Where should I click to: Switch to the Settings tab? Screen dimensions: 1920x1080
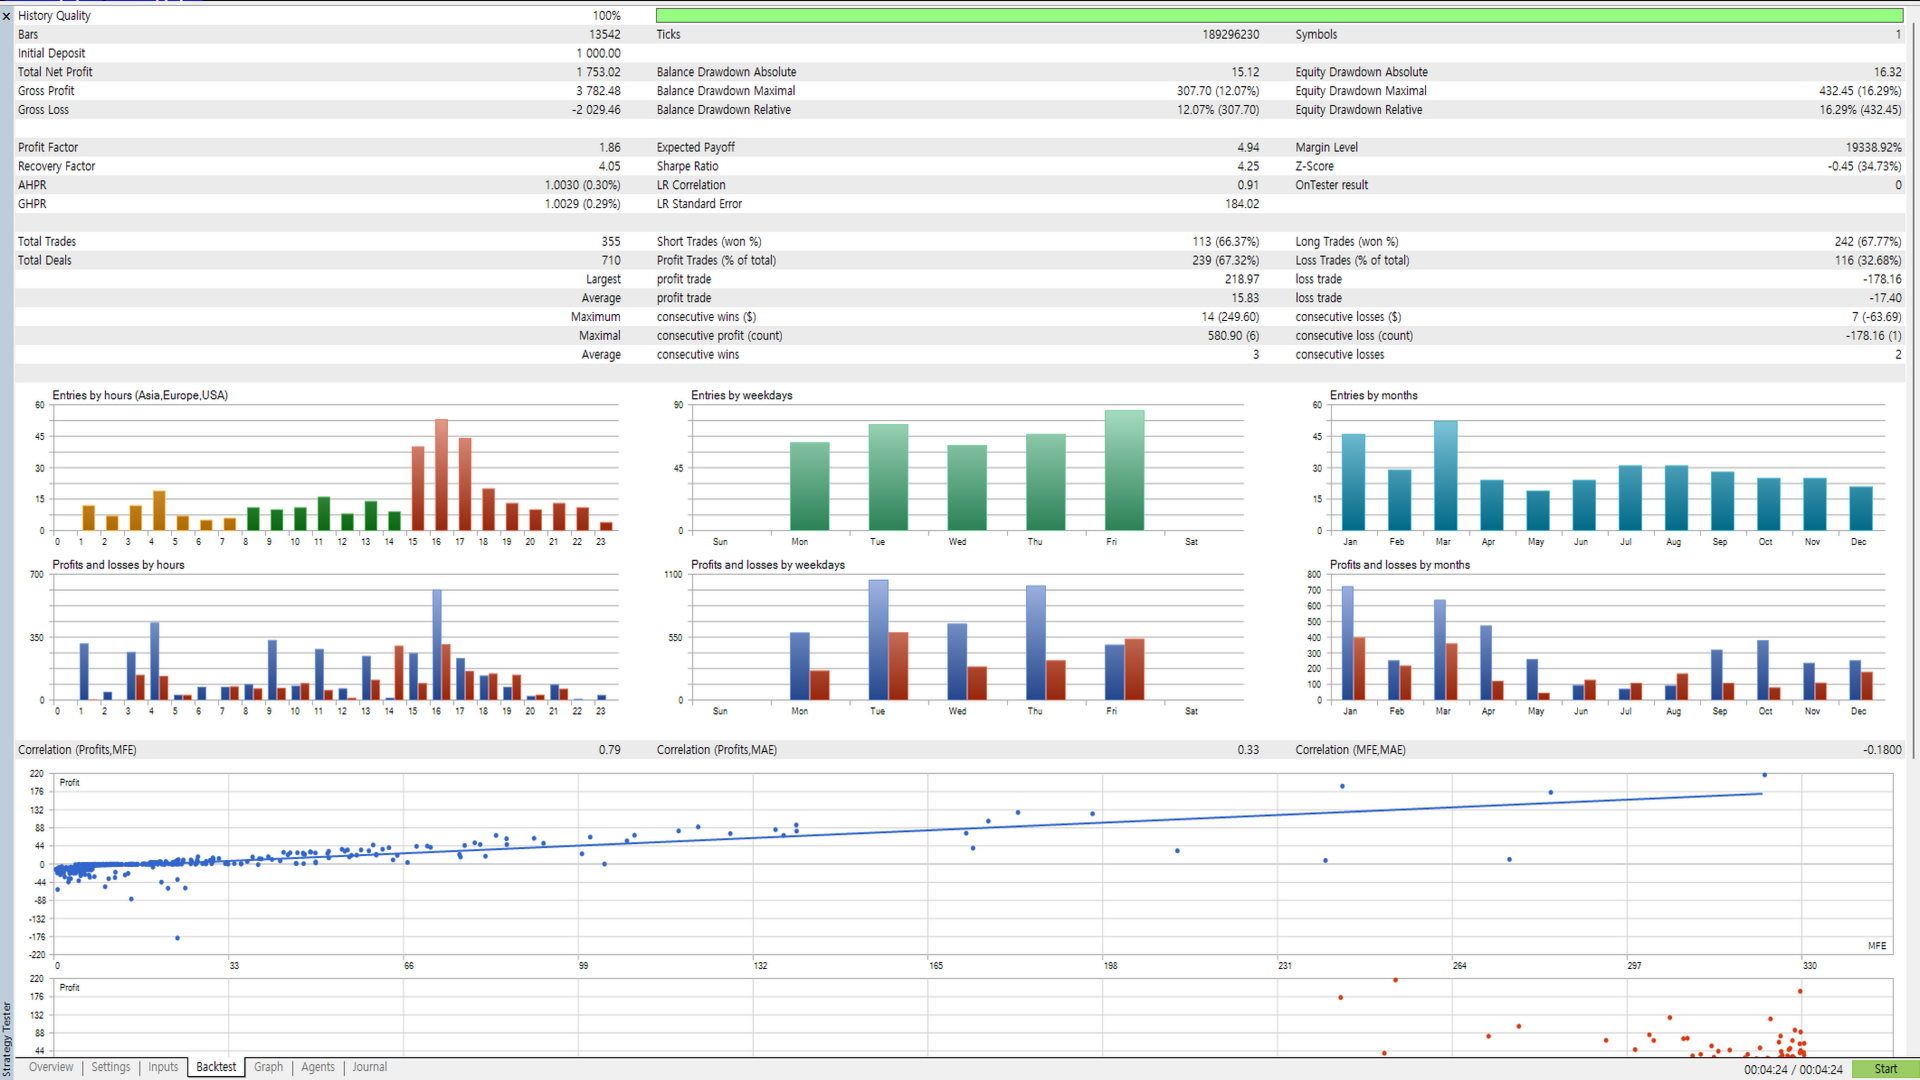click(x=111, y=1067)
